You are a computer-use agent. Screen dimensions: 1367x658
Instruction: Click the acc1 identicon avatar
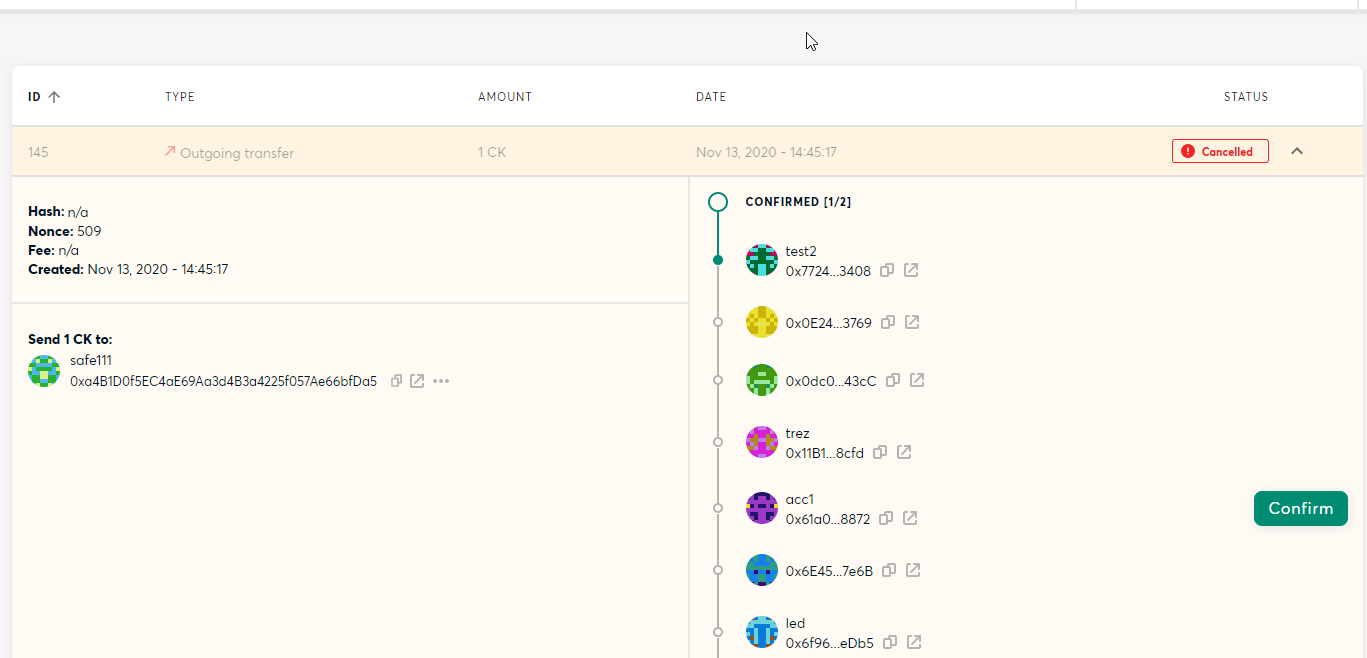pos(762,508)
